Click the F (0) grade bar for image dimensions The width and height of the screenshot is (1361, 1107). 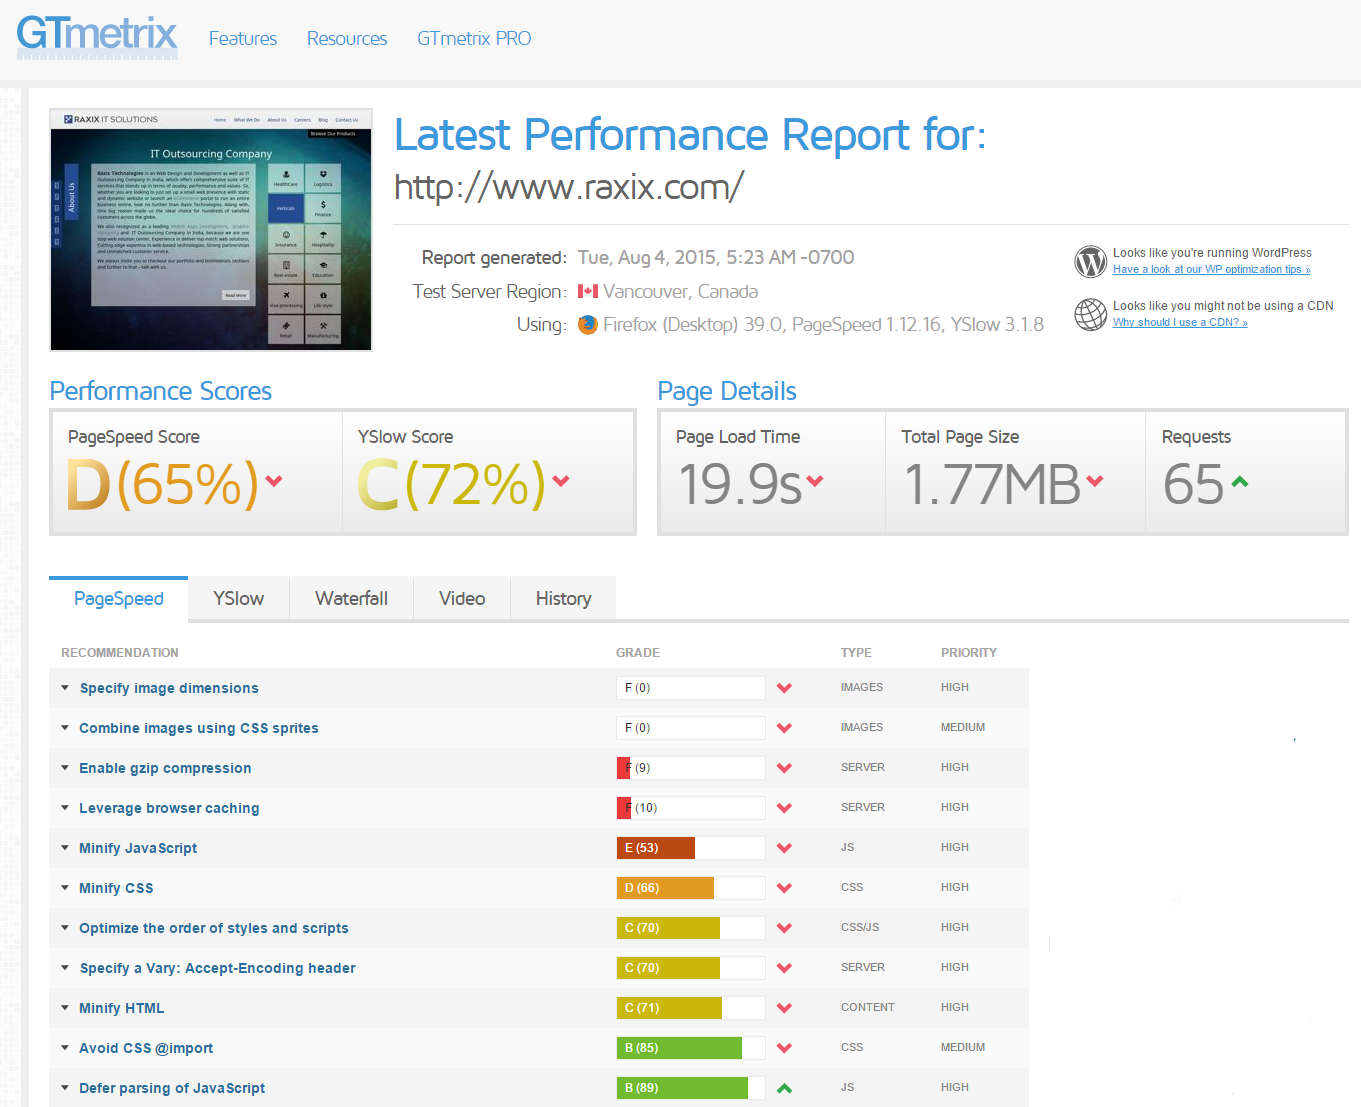(x=691, y=688)
